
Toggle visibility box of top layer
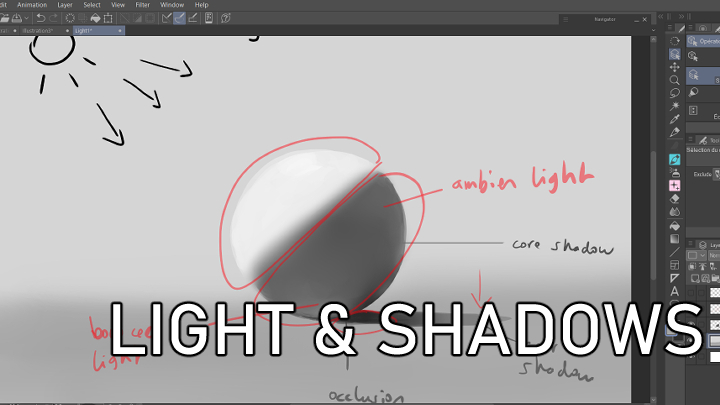click(x=691, y=292)
